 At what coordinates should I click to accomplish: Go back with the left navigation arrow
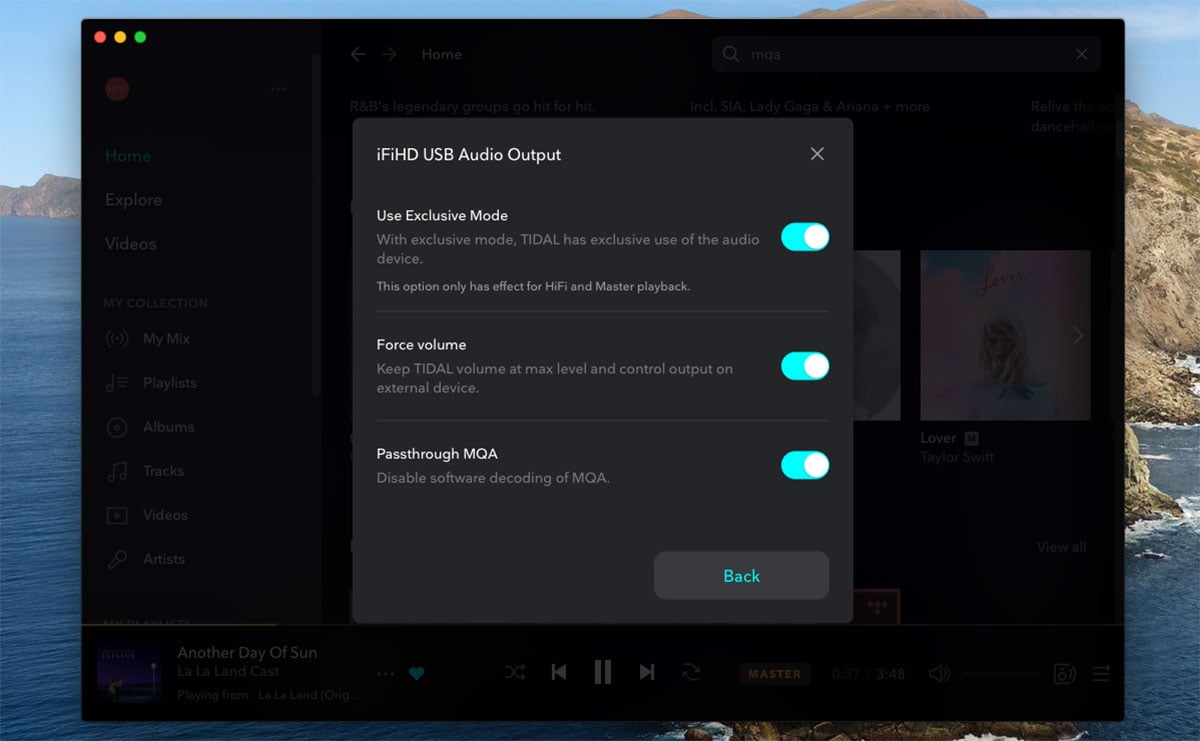click(x=358, y=54)
